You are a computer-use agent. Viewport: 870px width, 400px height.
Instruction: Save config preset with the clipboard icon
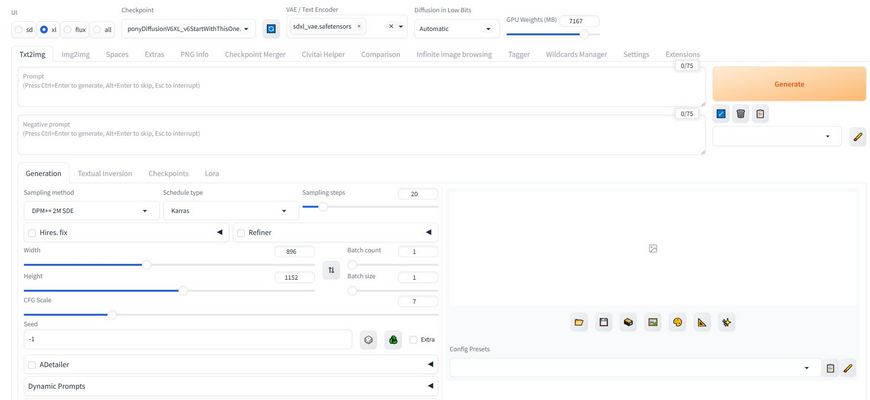pyautogui.click(x=830, y=368)
